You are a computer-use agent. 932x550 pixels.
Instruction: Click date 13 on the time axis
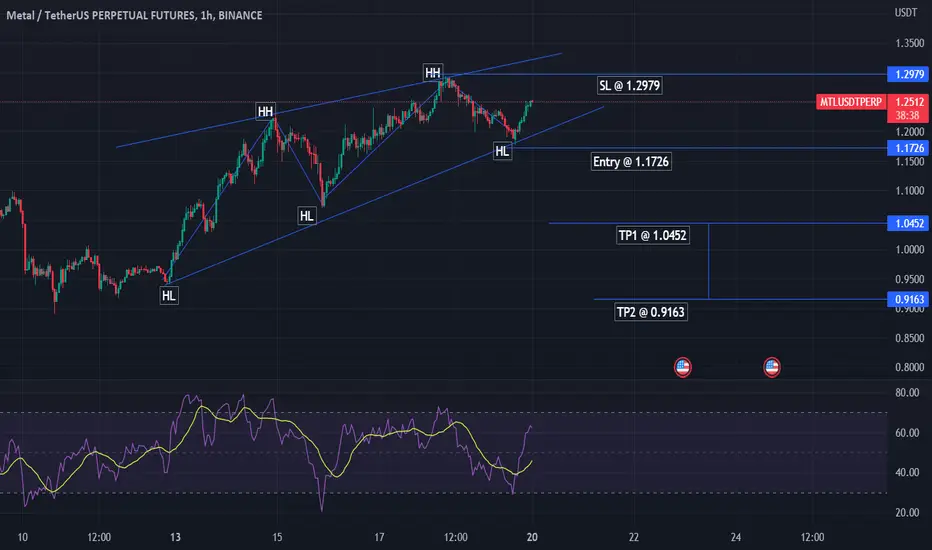point(175,537)
